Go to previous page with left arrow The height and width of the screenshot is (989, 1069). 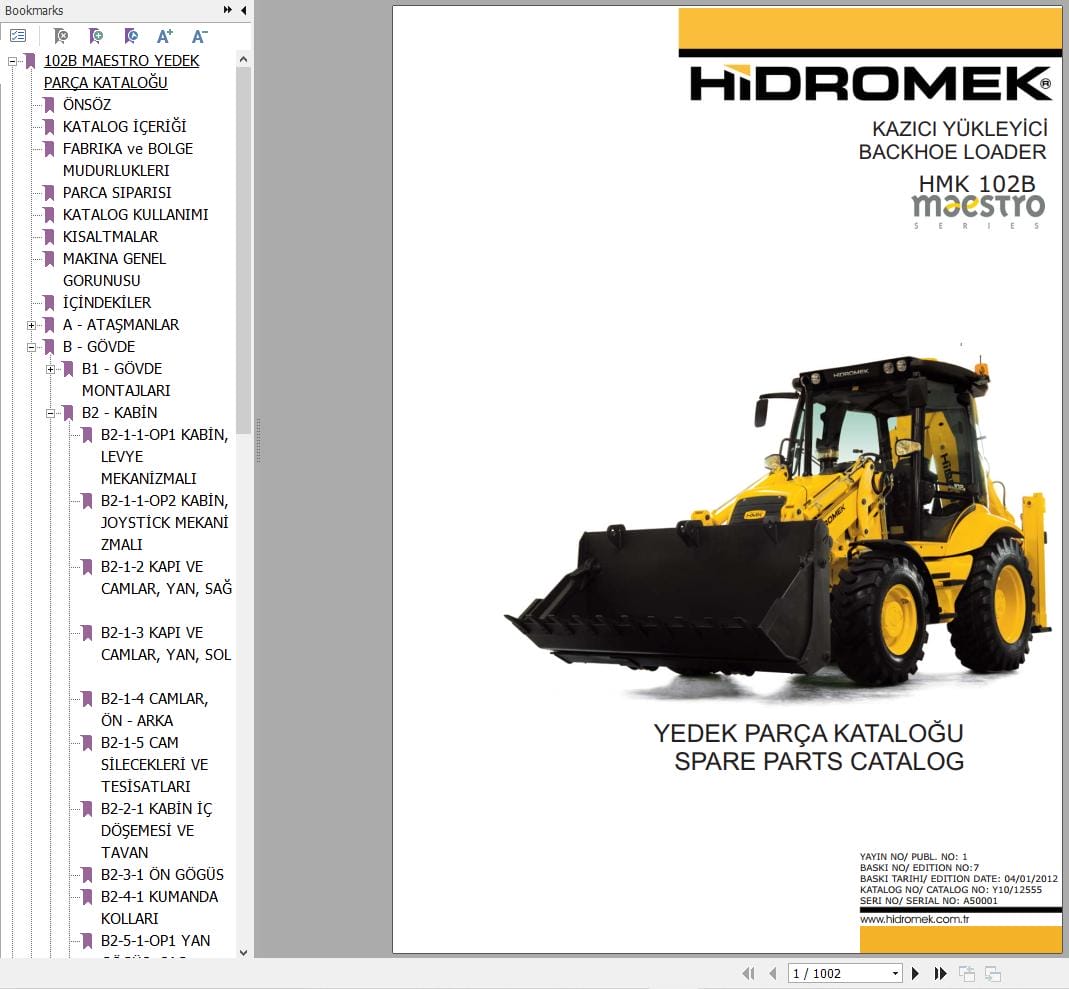click(x=773, y=972)
